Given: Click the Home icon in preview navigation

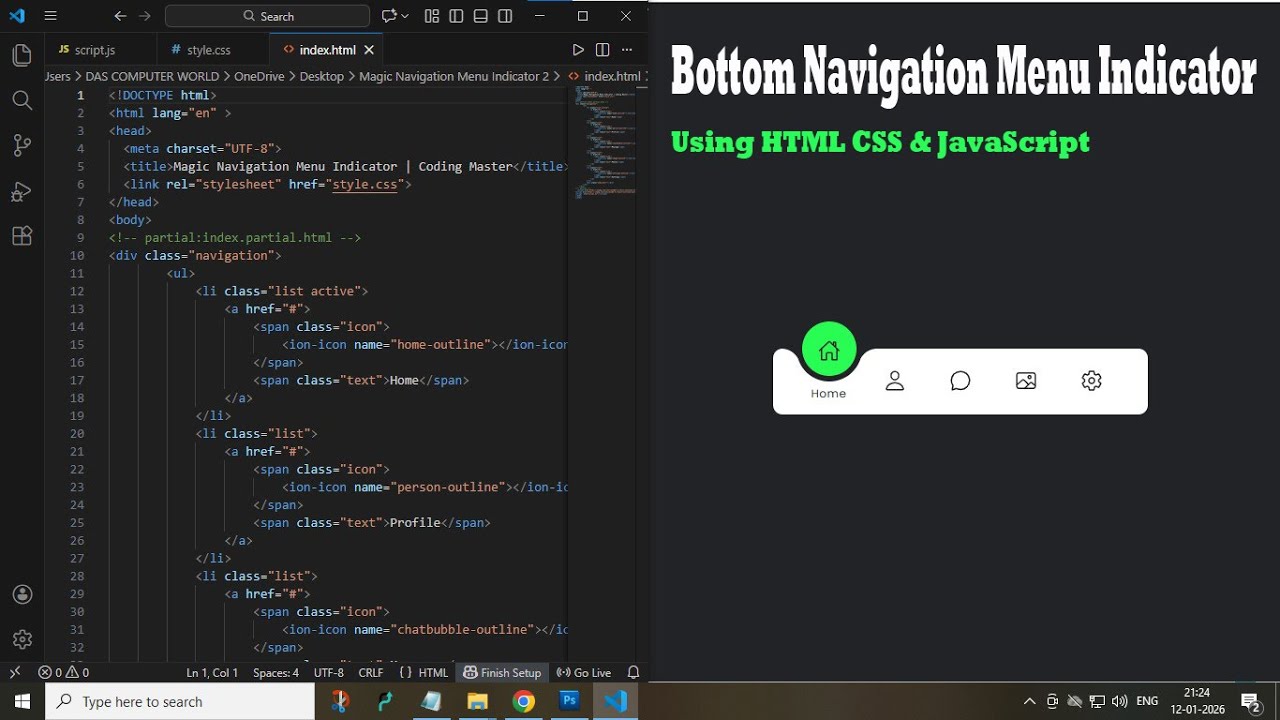Looking at the screenshot, I should [829, 350].
